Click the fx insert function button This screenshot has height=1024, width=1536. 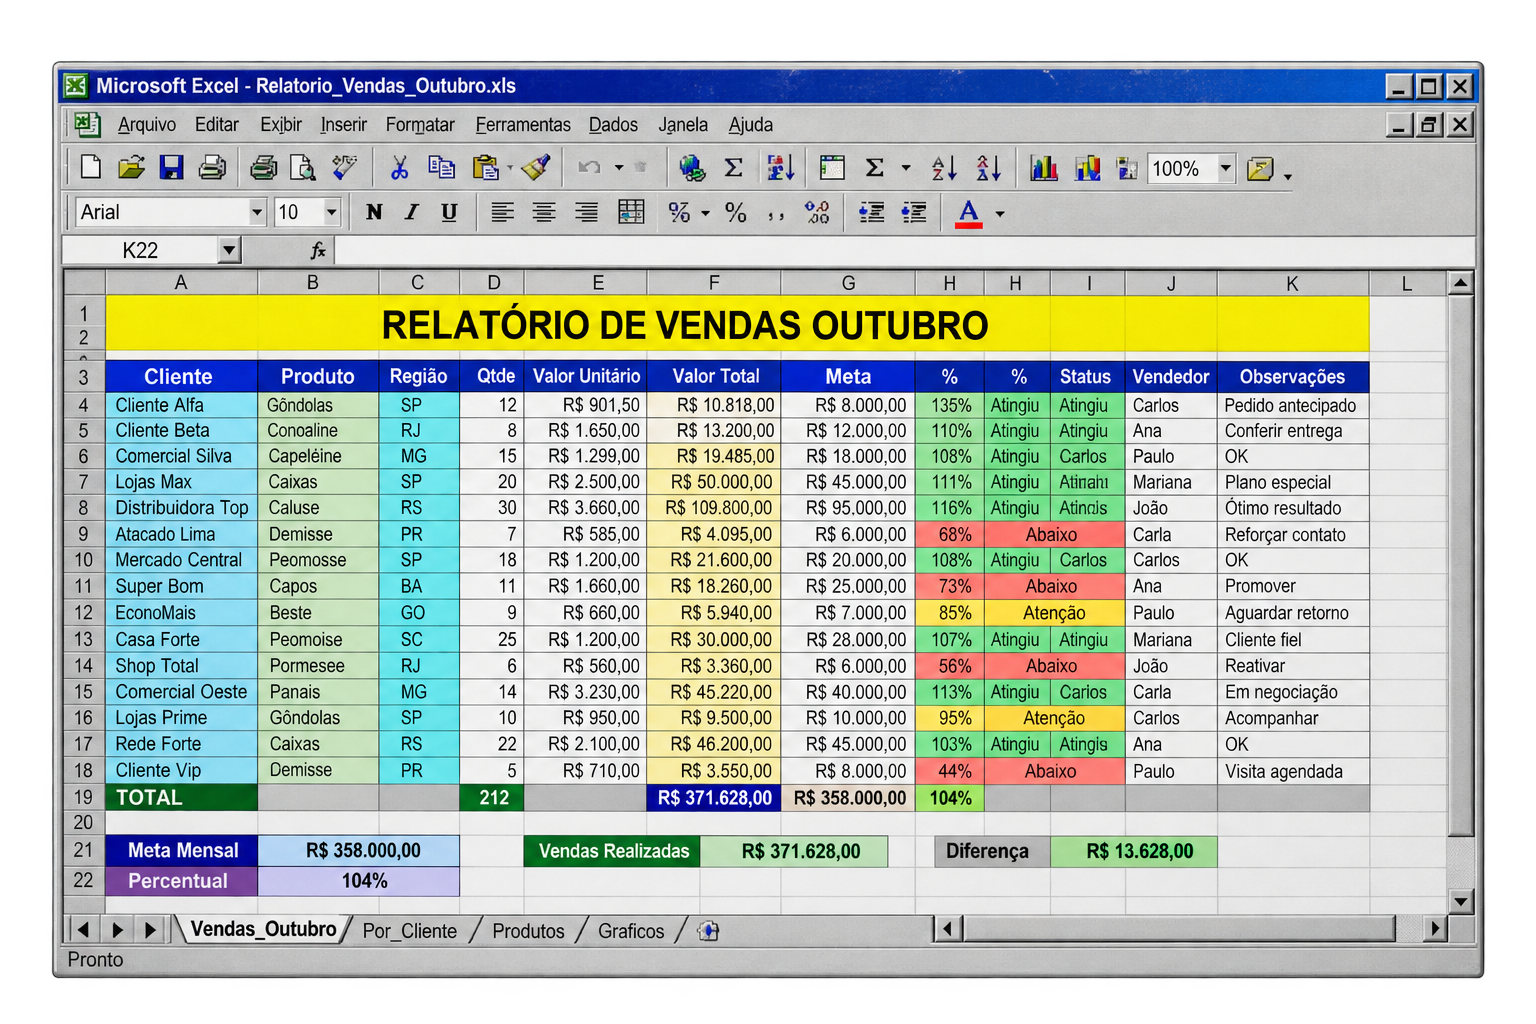pyautogui.click(x=318, y=250)
